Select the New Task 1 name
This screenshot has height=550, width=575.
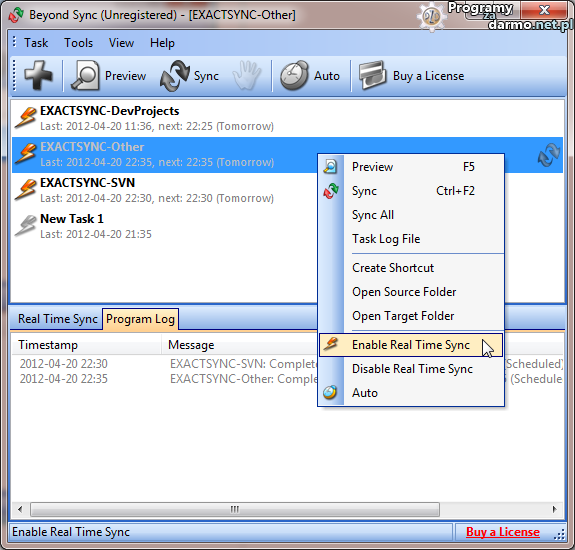point(72,219)
